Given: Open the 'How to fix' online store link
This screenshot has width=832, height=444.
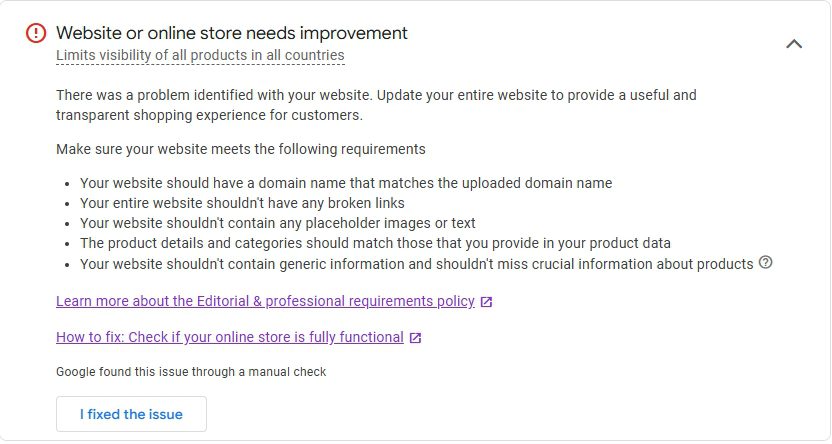Looking at the screenshot, I should click(x=230, y=337).
